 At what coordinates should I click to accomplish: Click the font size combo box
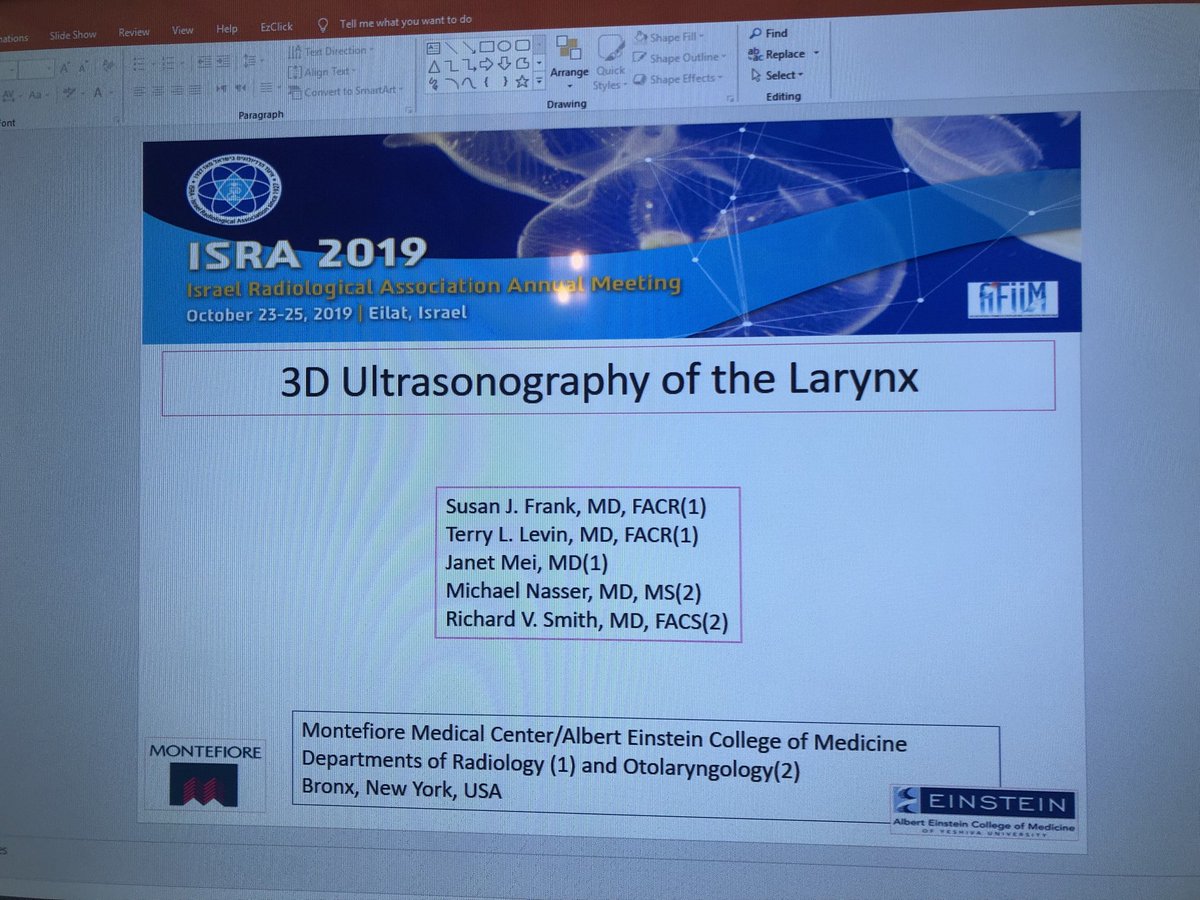[36, 70]
